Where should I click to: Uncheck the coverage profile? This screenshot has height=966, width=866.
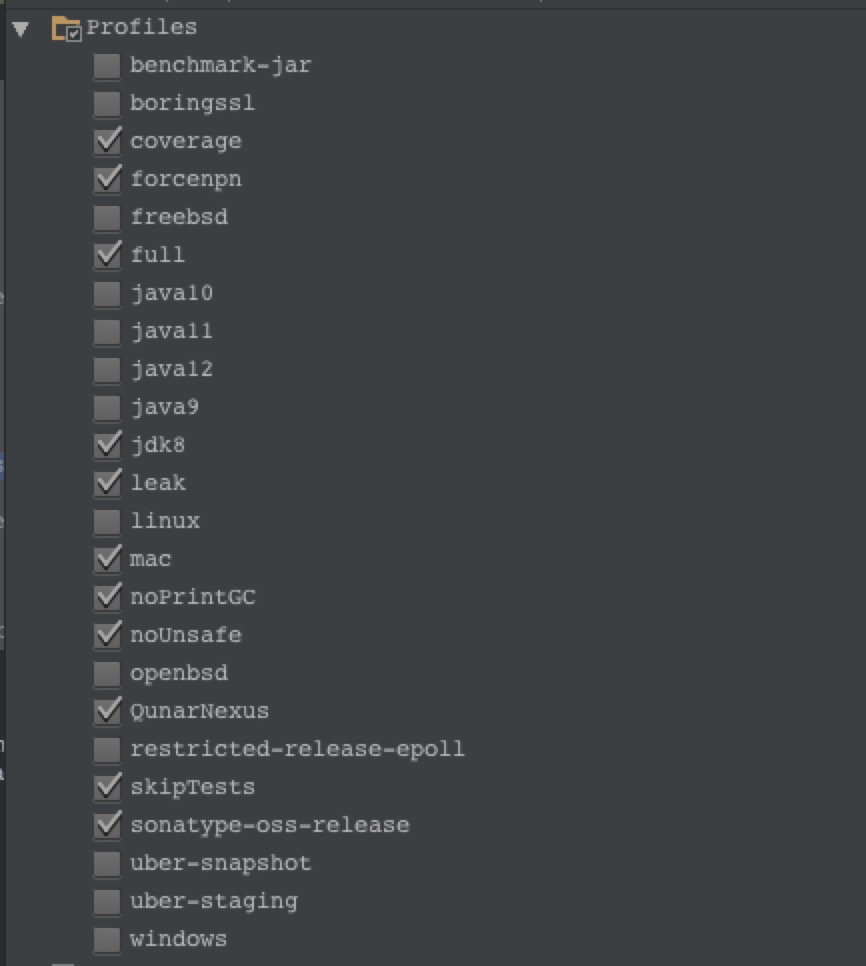click(107, 142)
